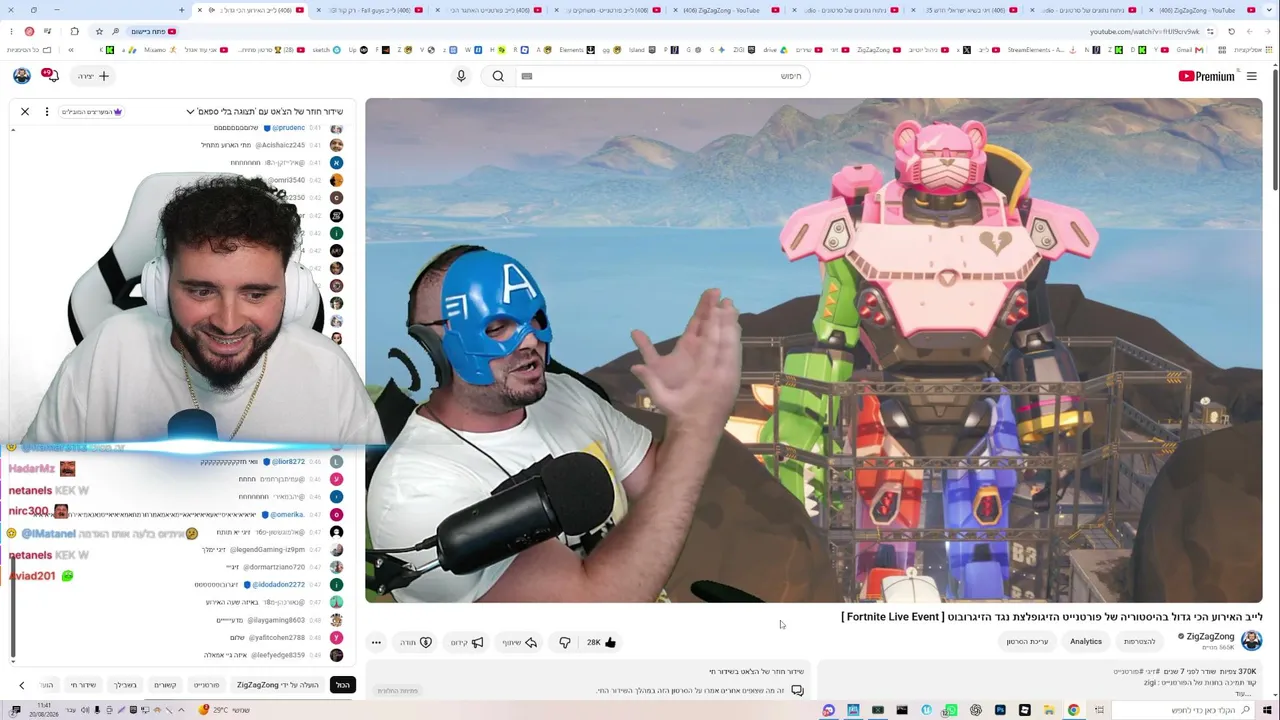Open the all bookmarks folder
Image resolution: width=1280 pixels, height=720 pixels.
tap(28, 50)
